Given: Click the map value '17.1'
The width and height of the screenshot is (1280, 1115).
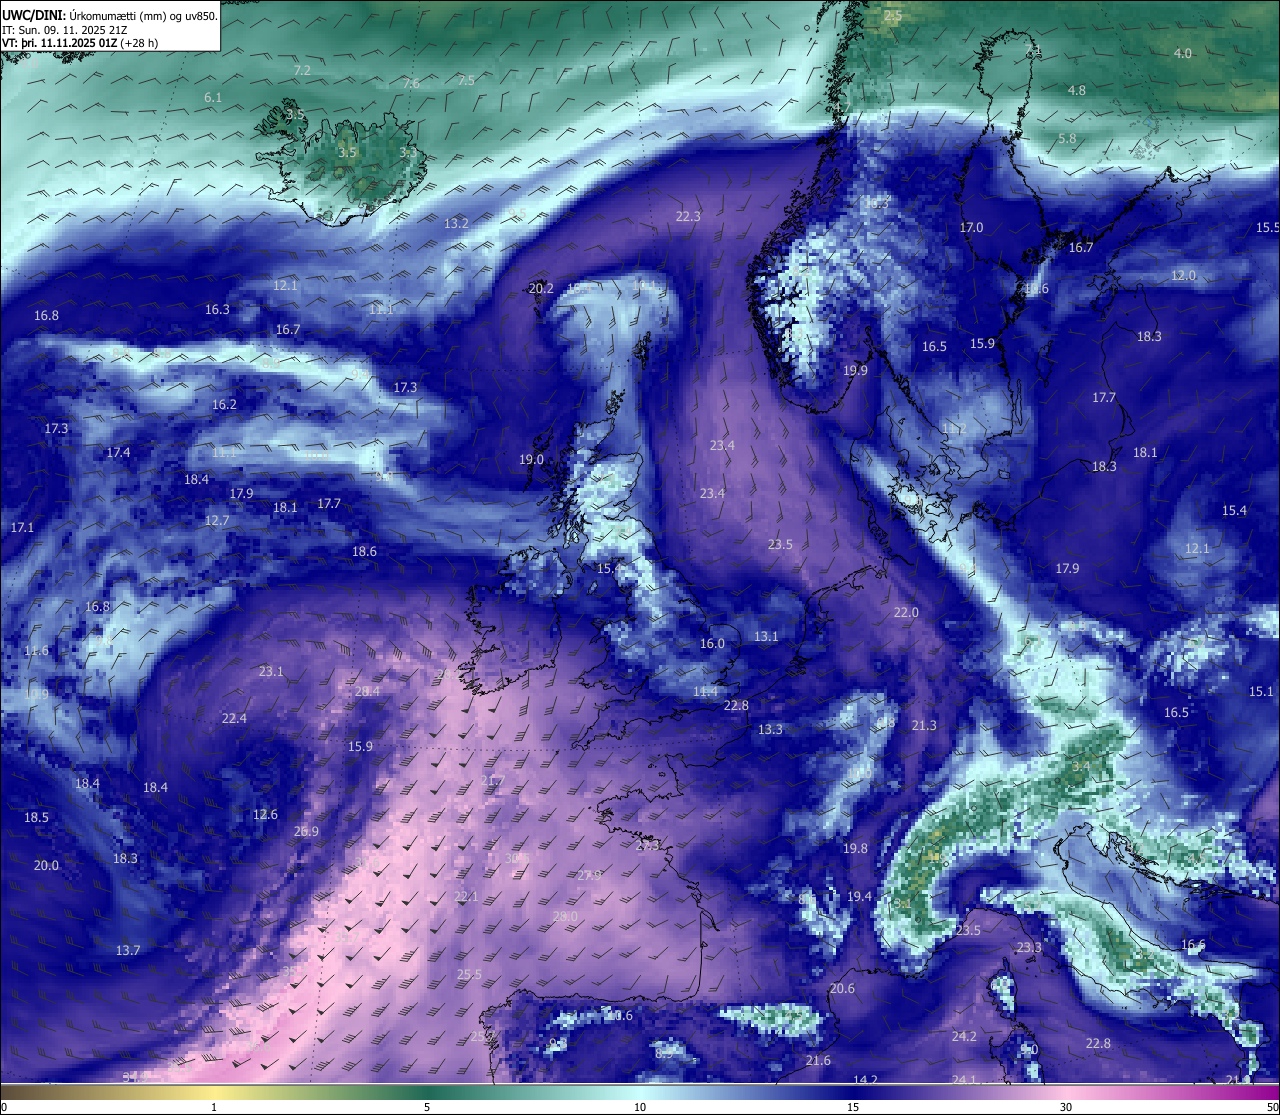Looking at the screenshot, I should point(22,527).
